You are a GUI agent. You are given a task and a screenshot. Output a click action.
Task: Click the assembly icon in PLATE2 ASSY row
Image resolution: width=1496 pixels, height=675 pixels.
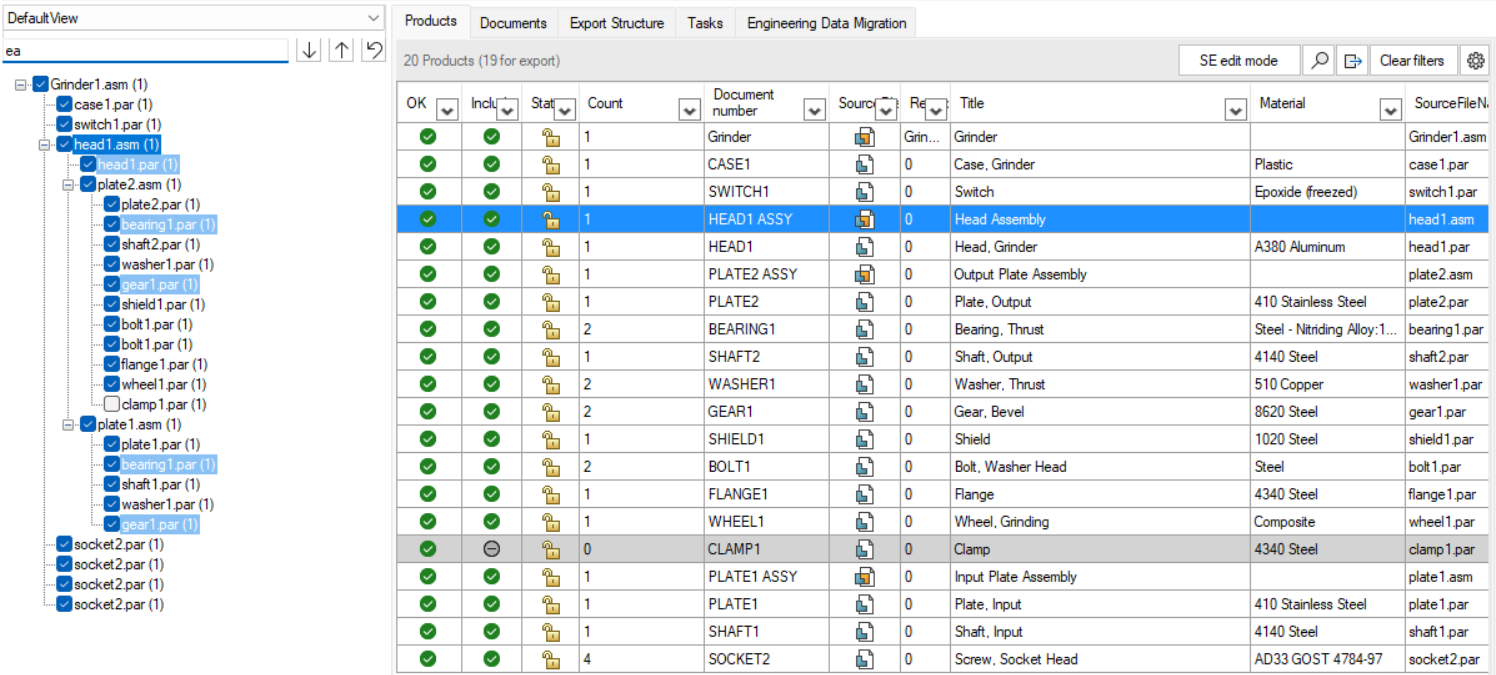click(x=865, y=274)
